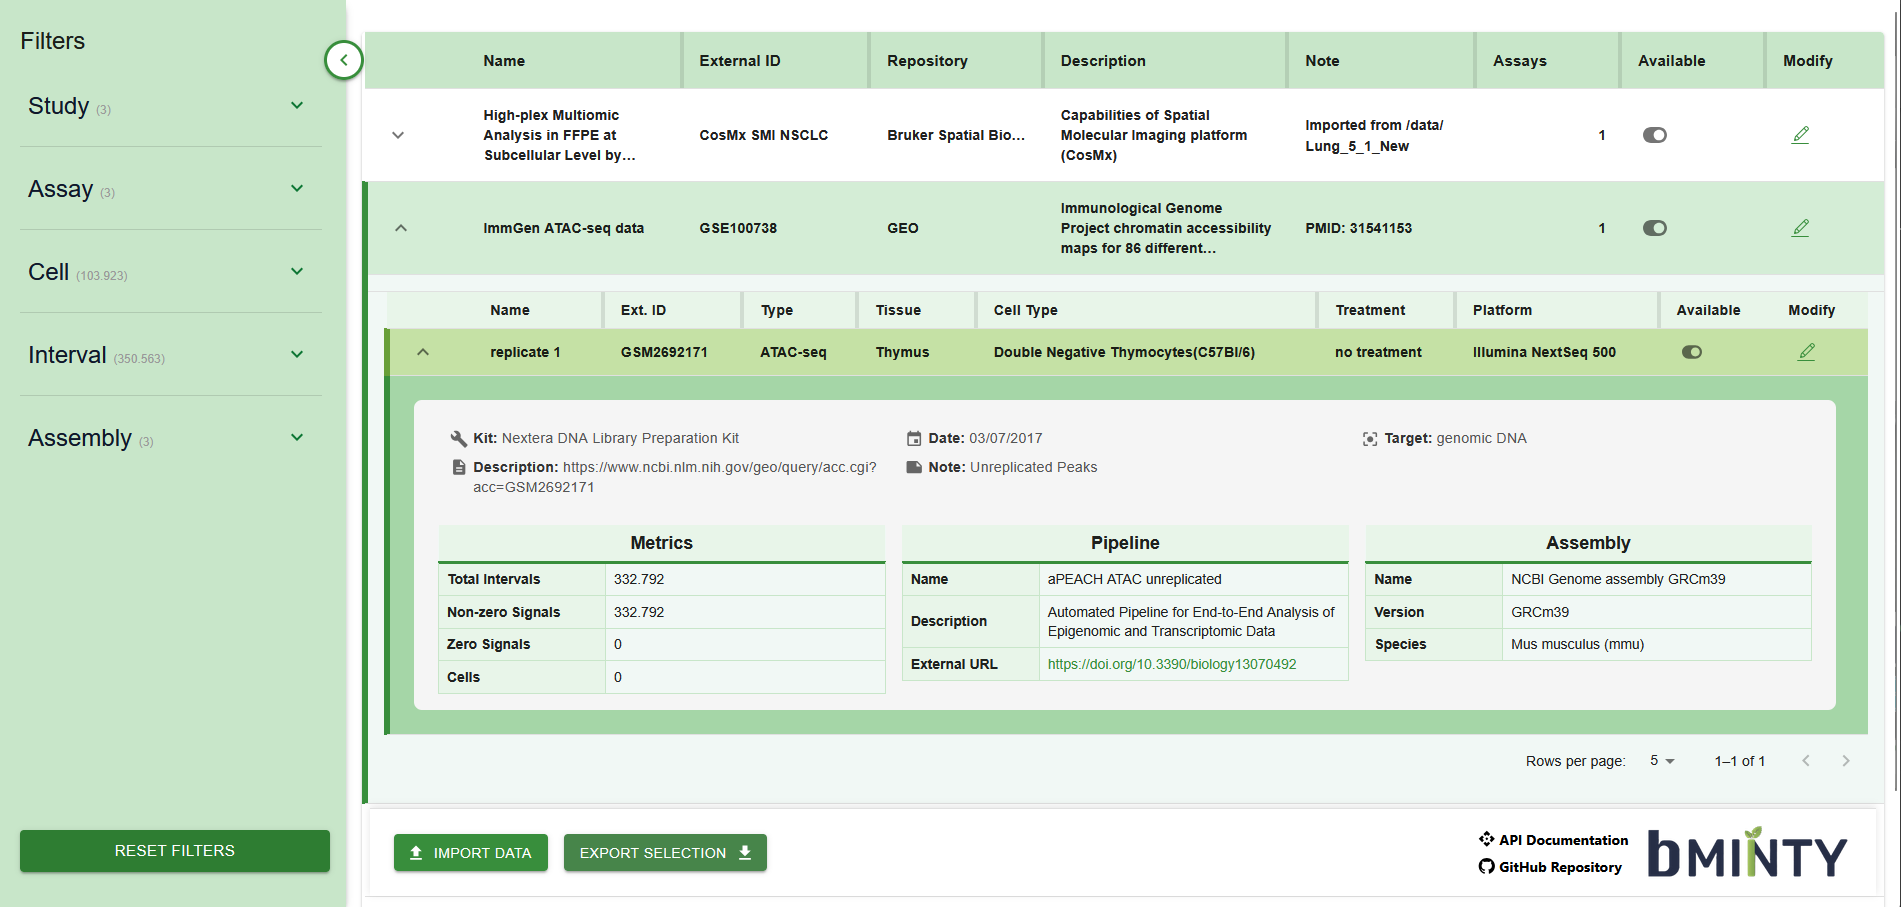Toggle availability of the CosMx SMI NSCLC study
Image resolution: width=1901 pixels, height=907 pixels.
click(x=1654, y=135)
